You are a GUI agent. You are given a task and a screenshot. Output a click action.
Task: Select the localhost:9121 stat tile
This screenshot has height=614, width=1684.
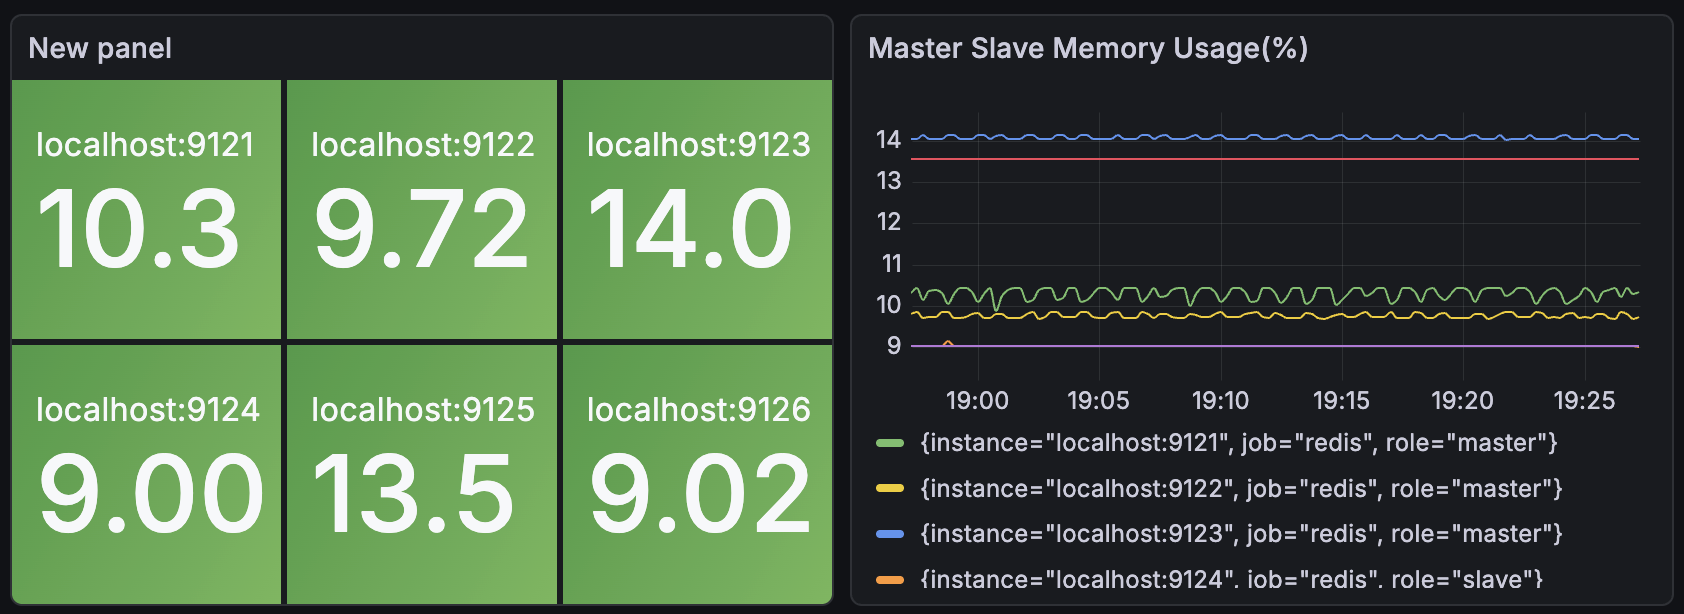click(146, 210)
